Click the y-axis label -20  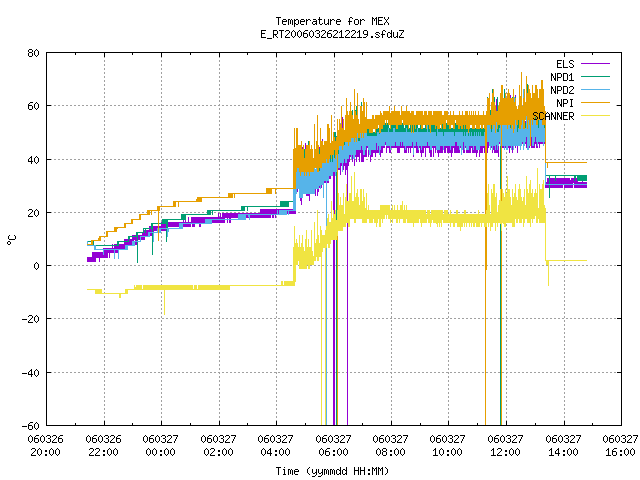[31, 319]
